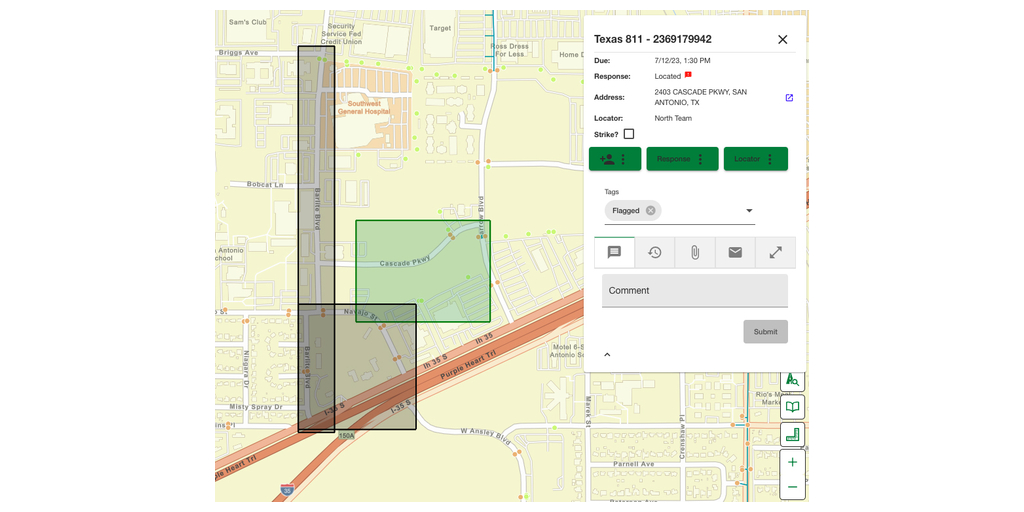Collapse the ticket panel with chevron
Screen dimensions: 1024x512
click(607, 355)
